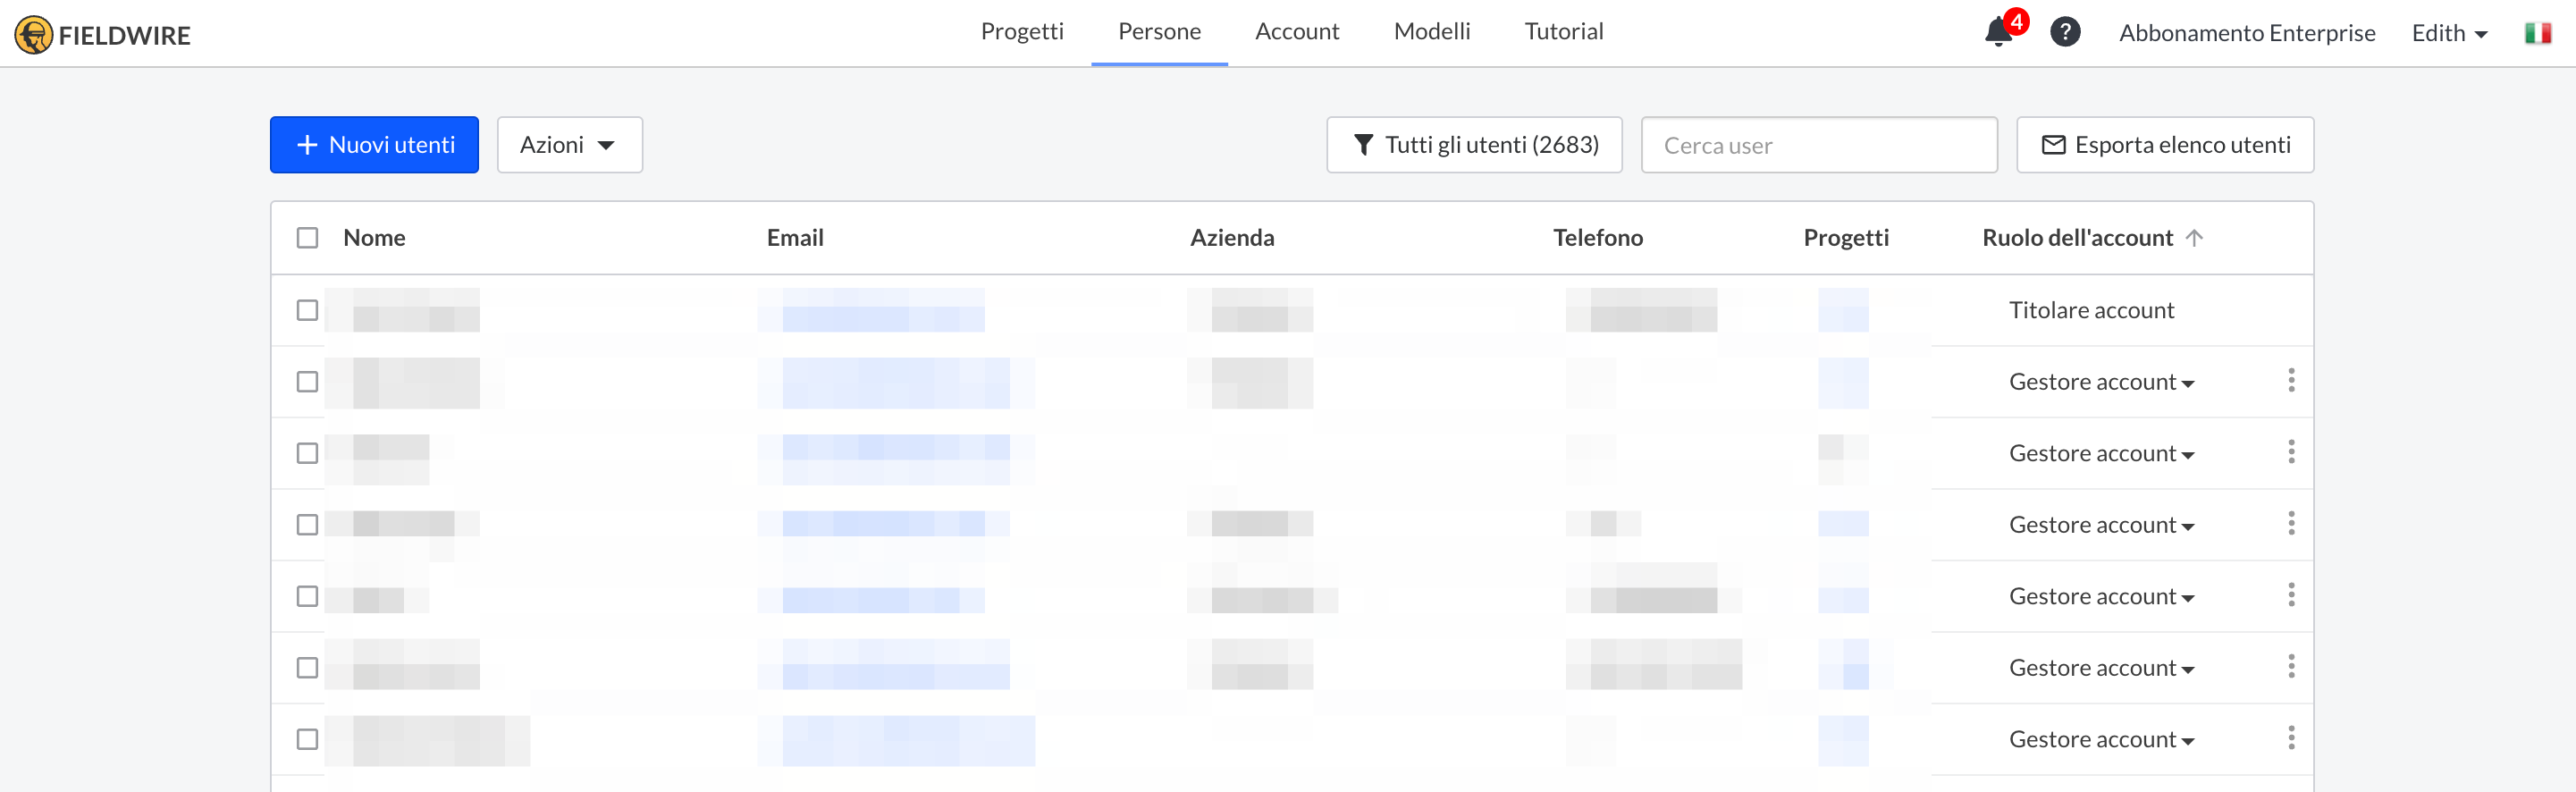Click the sort arrow next to Ruolo dell'account
This screenshot has width=2576, height=792.
(x=2194, y=238)
